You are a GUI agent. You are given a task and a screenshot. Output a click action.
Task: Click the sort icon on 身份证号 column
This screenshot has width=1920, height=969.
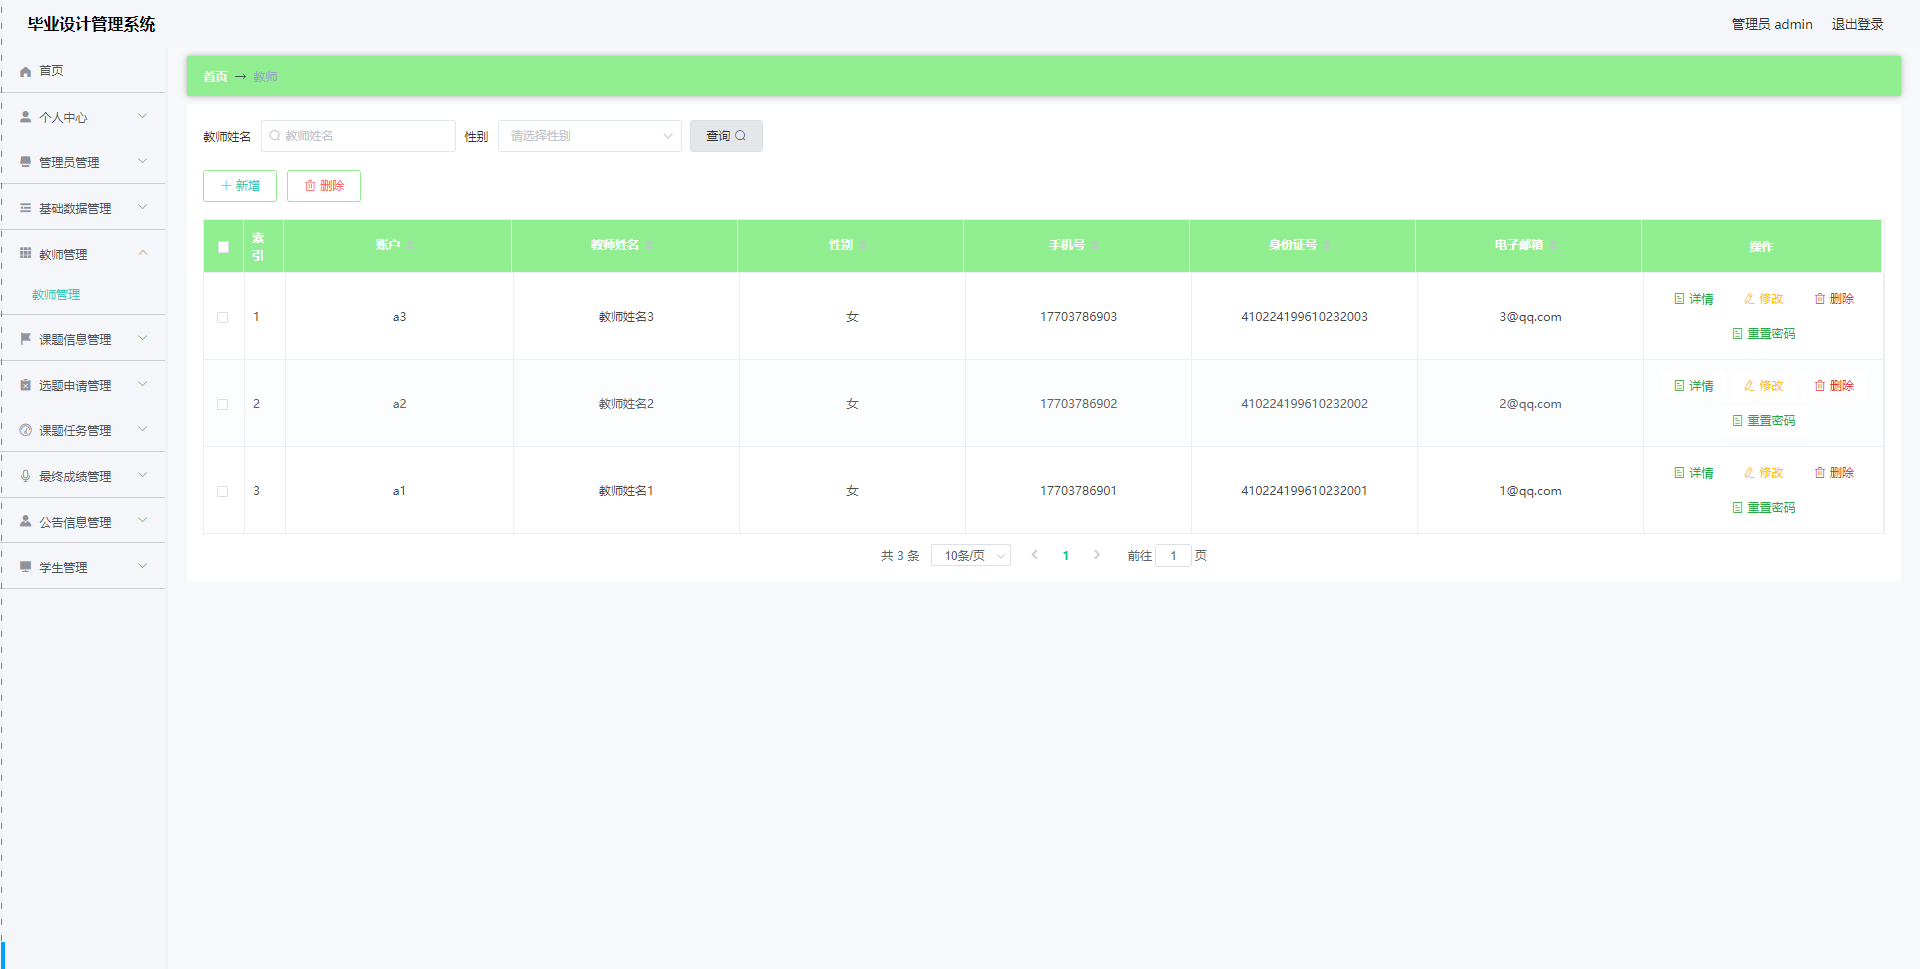click(1327, 245)
